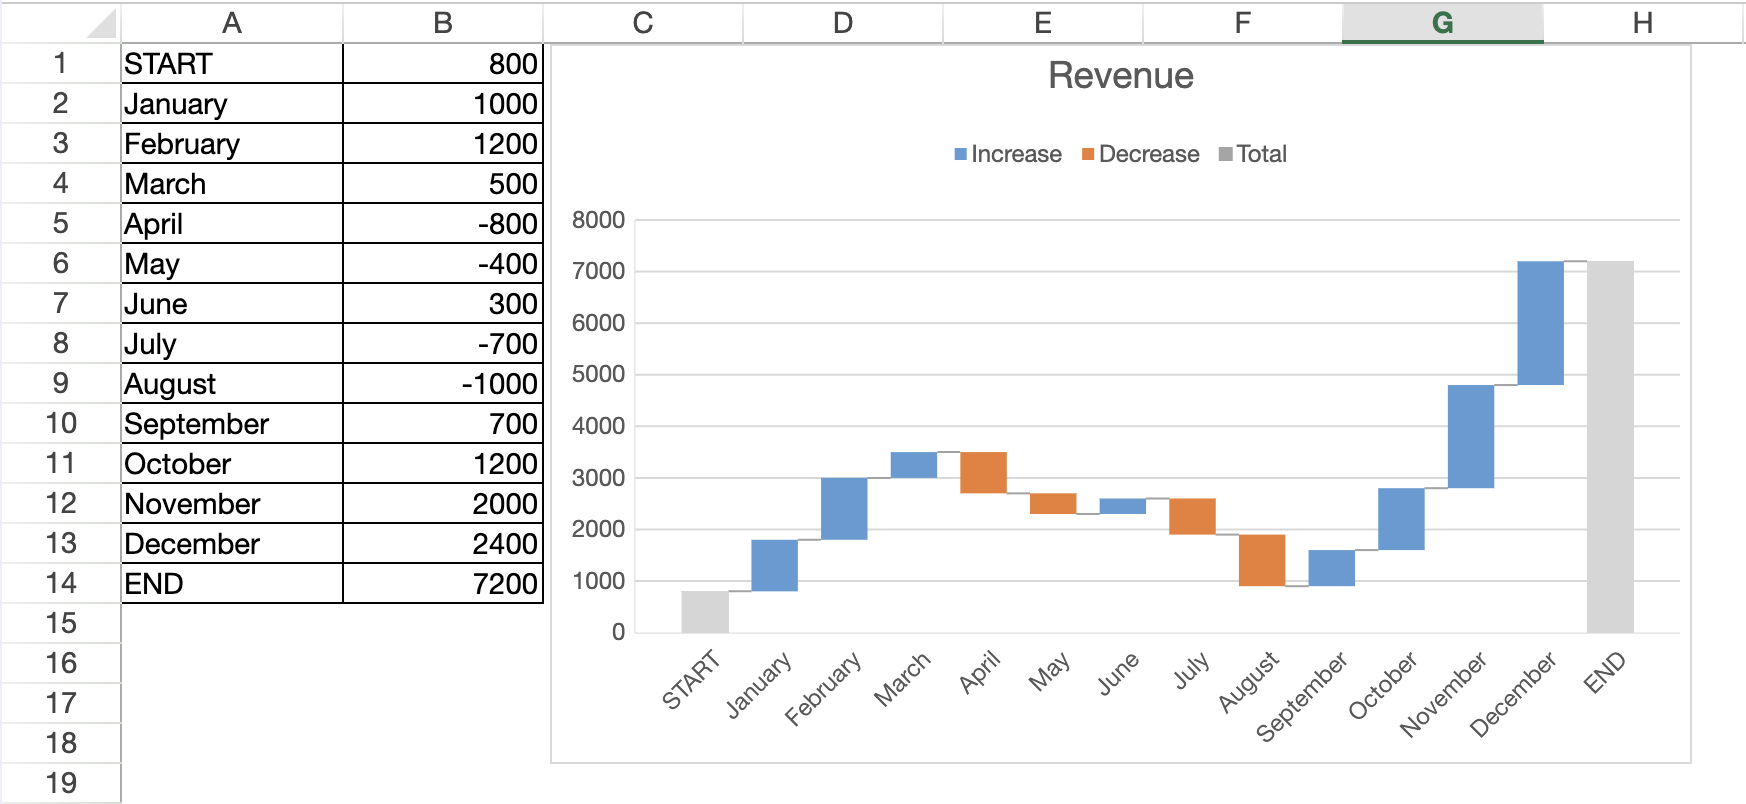1746x804 pixels.
Task: Select column A header
Action: [231, 23]
